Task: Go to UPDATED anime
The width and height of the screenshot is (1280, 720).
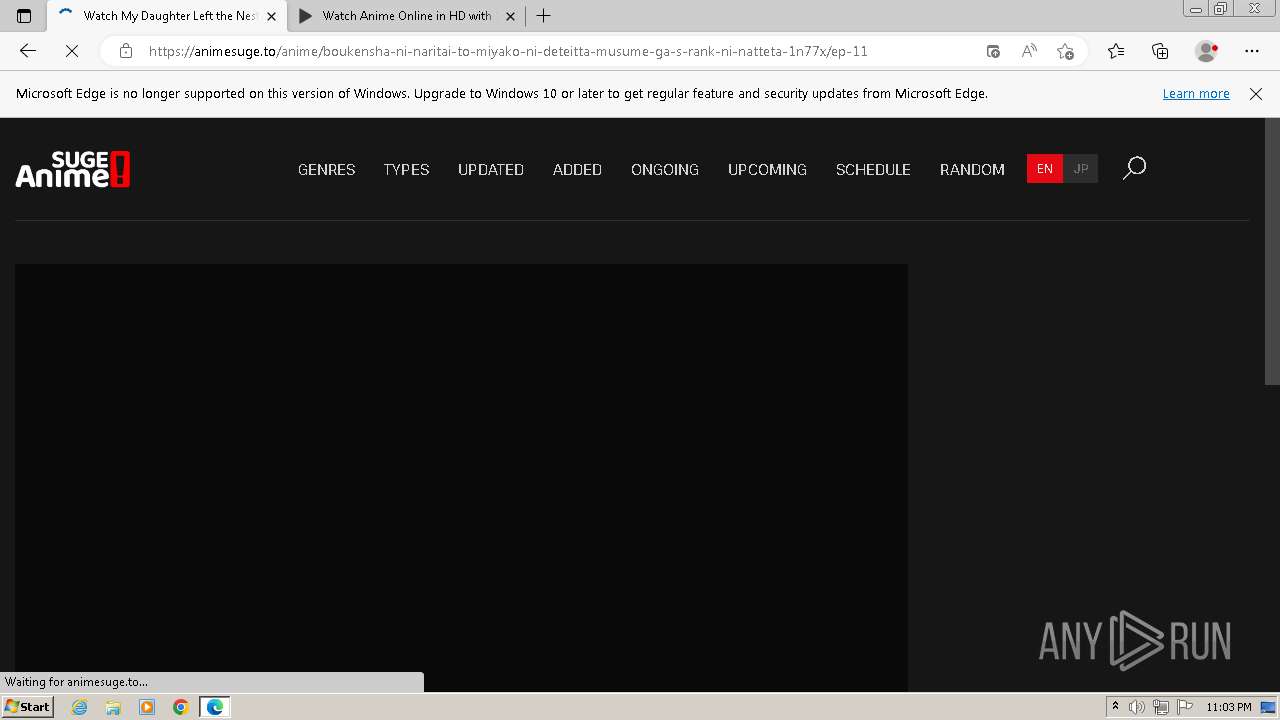Action: pyautogui.click(x=491, y=169)
